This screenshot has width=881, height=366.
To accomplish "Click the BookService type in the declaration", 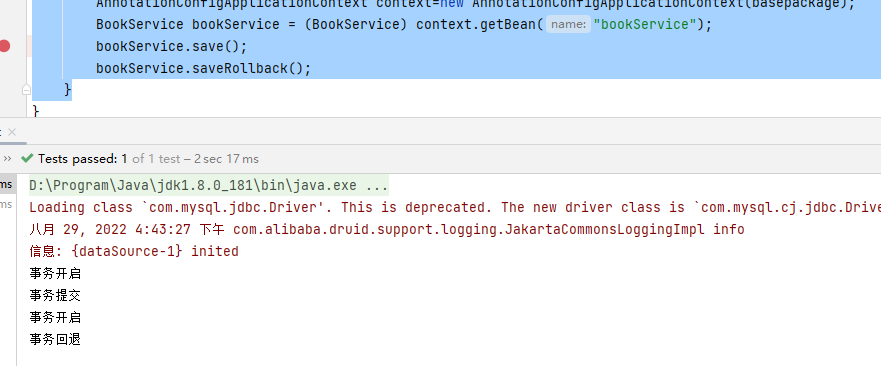I will (x=140, y=25).
